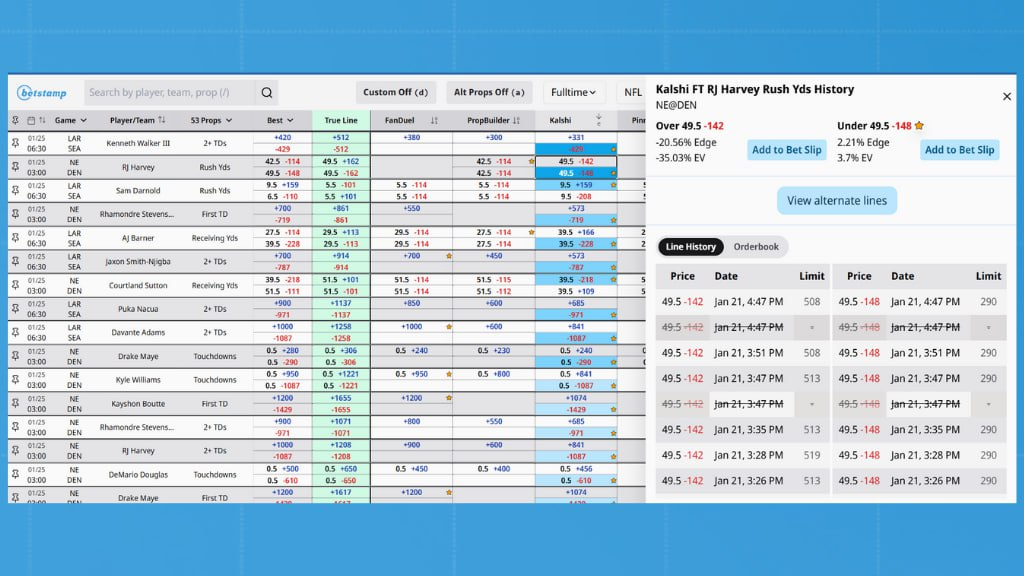Open the Fulltime dropdown
Image resolution: width=1024 pixels, height=576 pixels.
click(575, 93)
